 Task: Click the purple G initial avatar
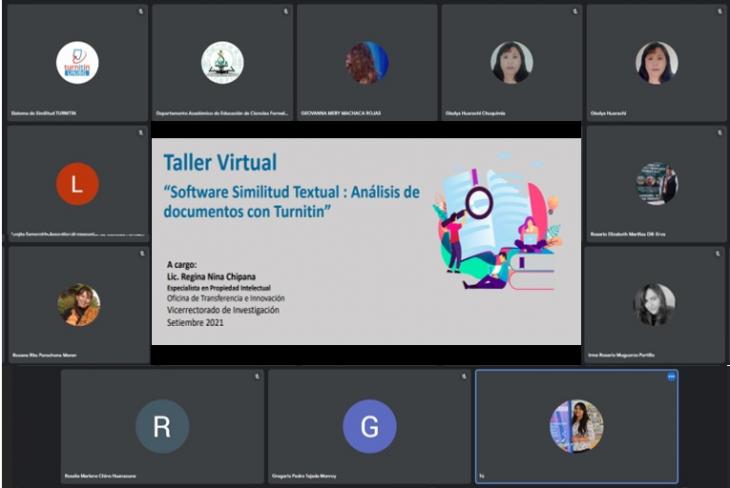369,426
